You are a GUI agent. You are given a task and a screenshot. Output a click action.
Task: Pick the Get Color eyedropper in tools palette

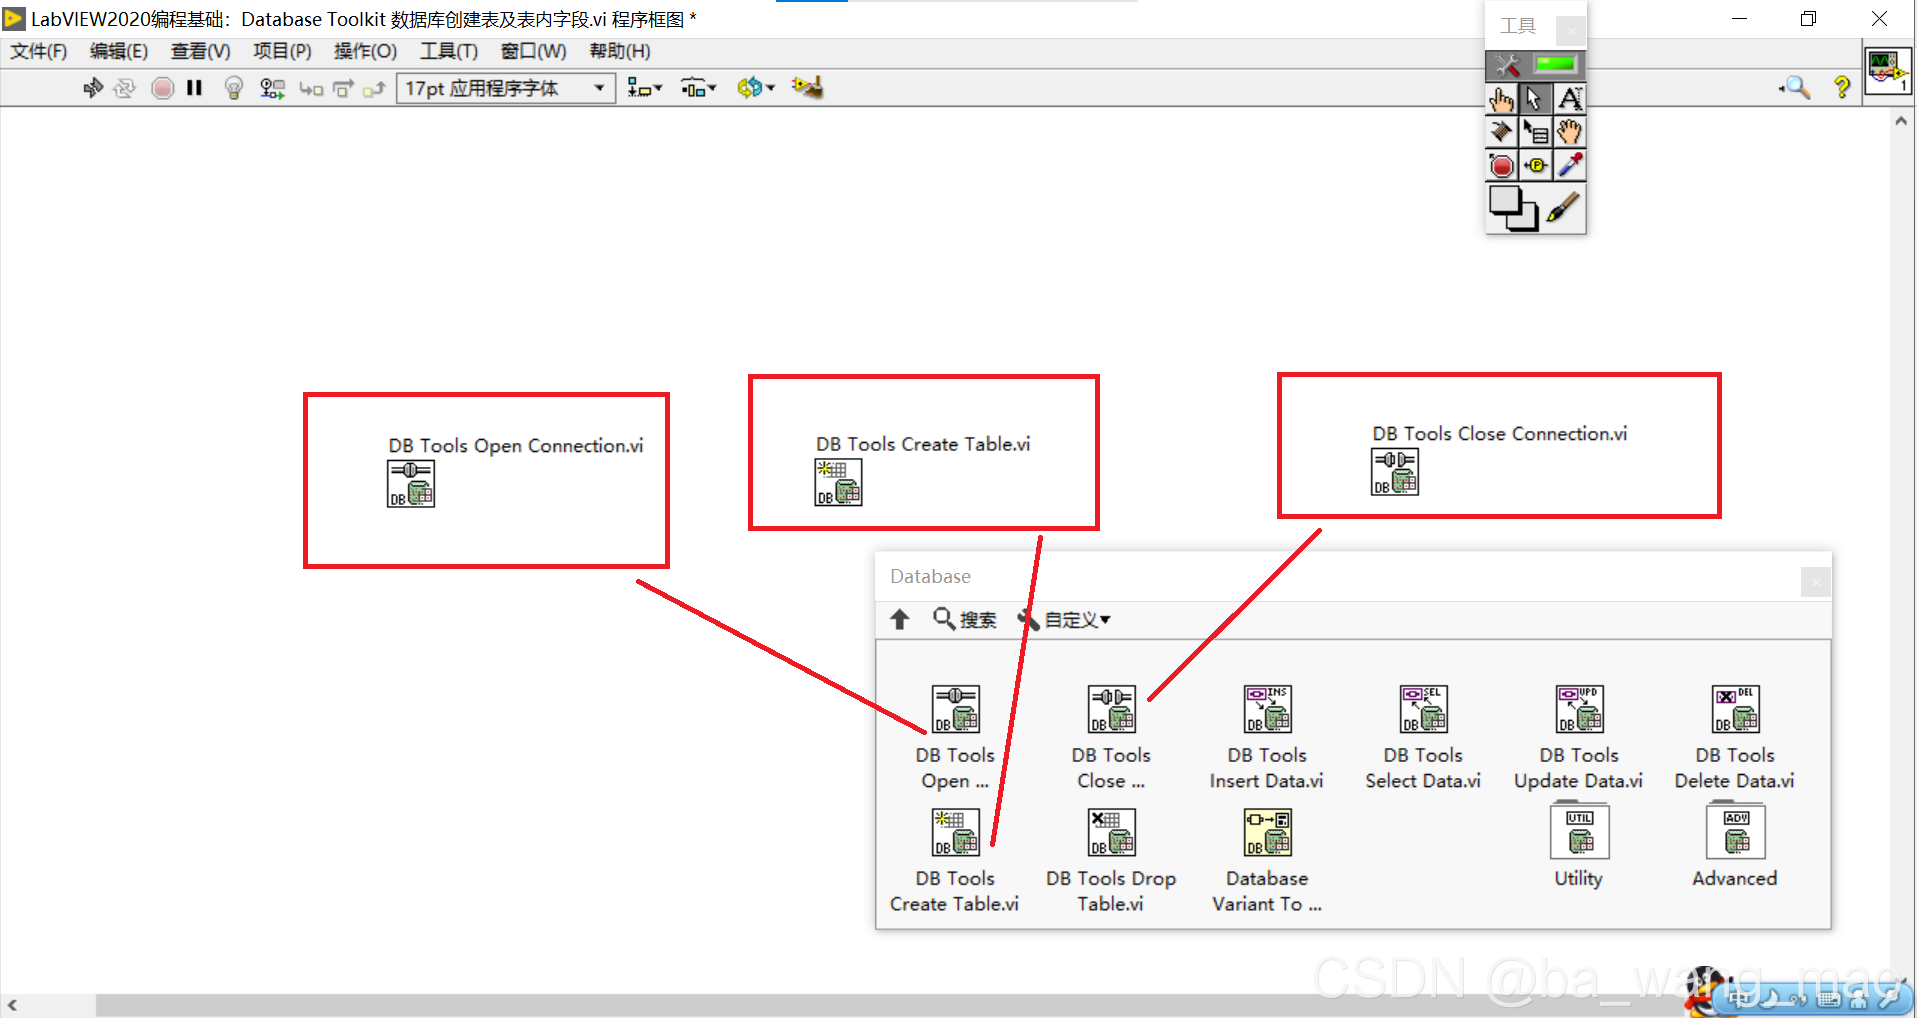coord(1569,165)
